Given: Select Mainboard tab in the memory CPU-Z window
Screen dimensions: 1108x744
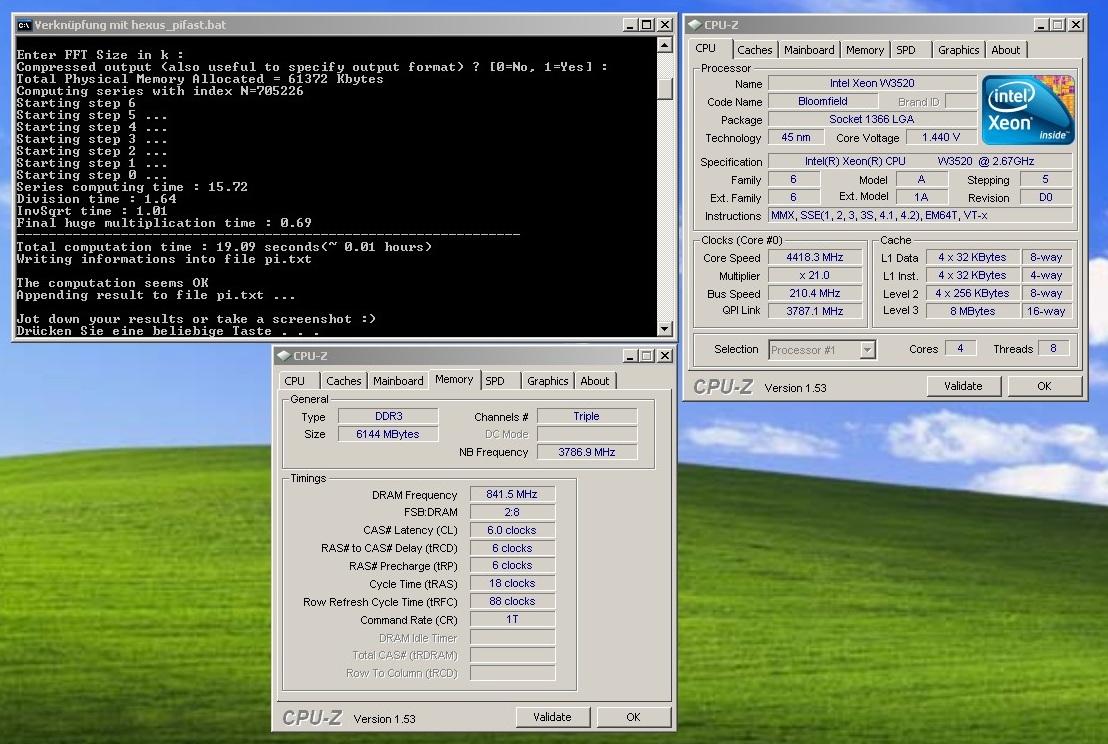Looking at the screenshot, I should click(398, 381).
